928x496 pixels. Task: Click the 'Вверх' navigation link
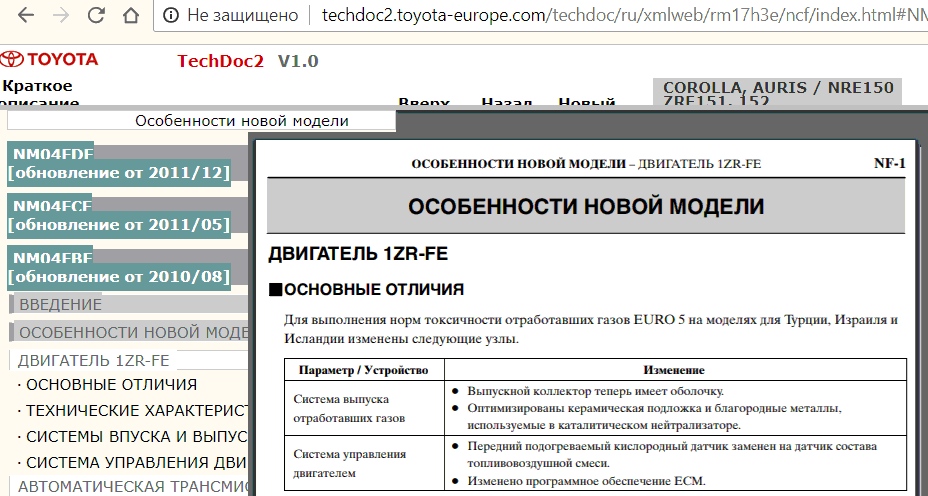(423, 103)
